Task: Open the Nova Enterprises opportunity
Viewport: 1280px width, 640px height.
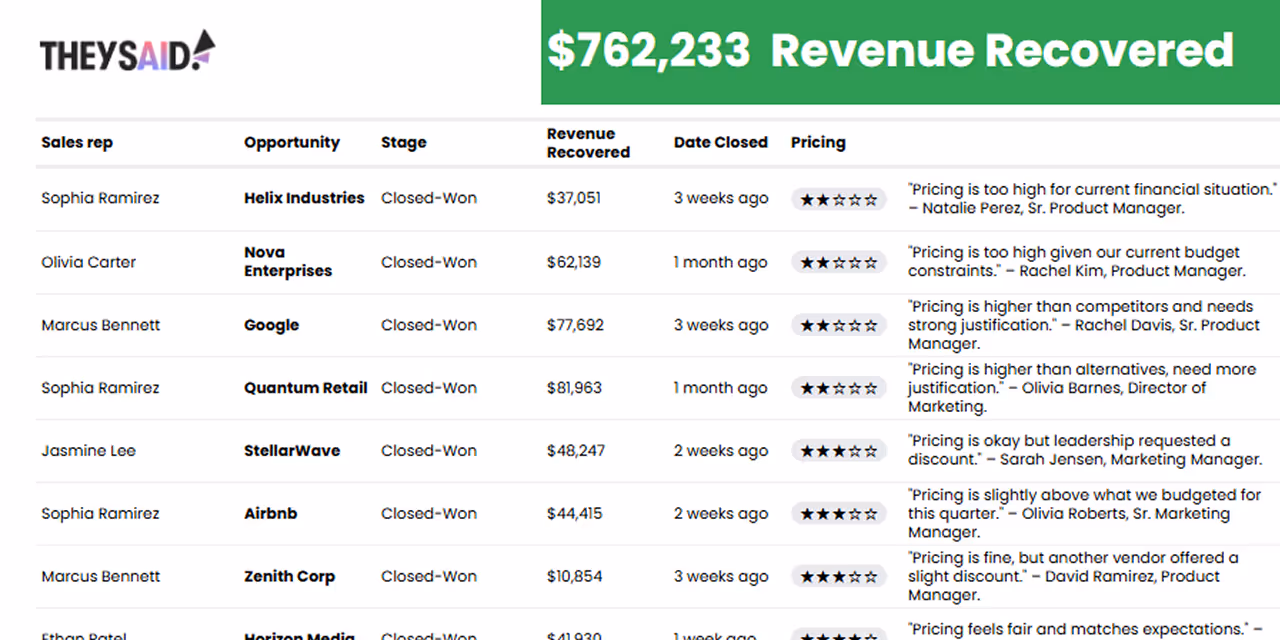Action: [x=288, y=261]
